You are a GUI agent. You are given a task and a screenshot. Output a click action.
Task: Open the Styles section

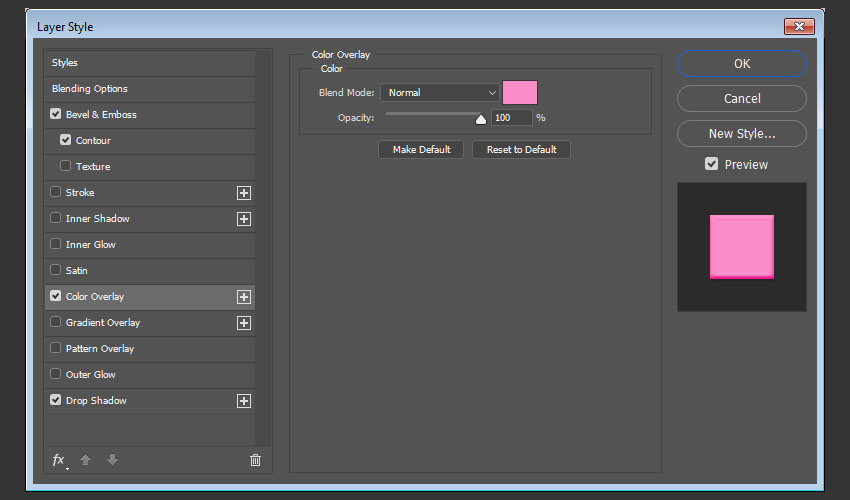65,63
